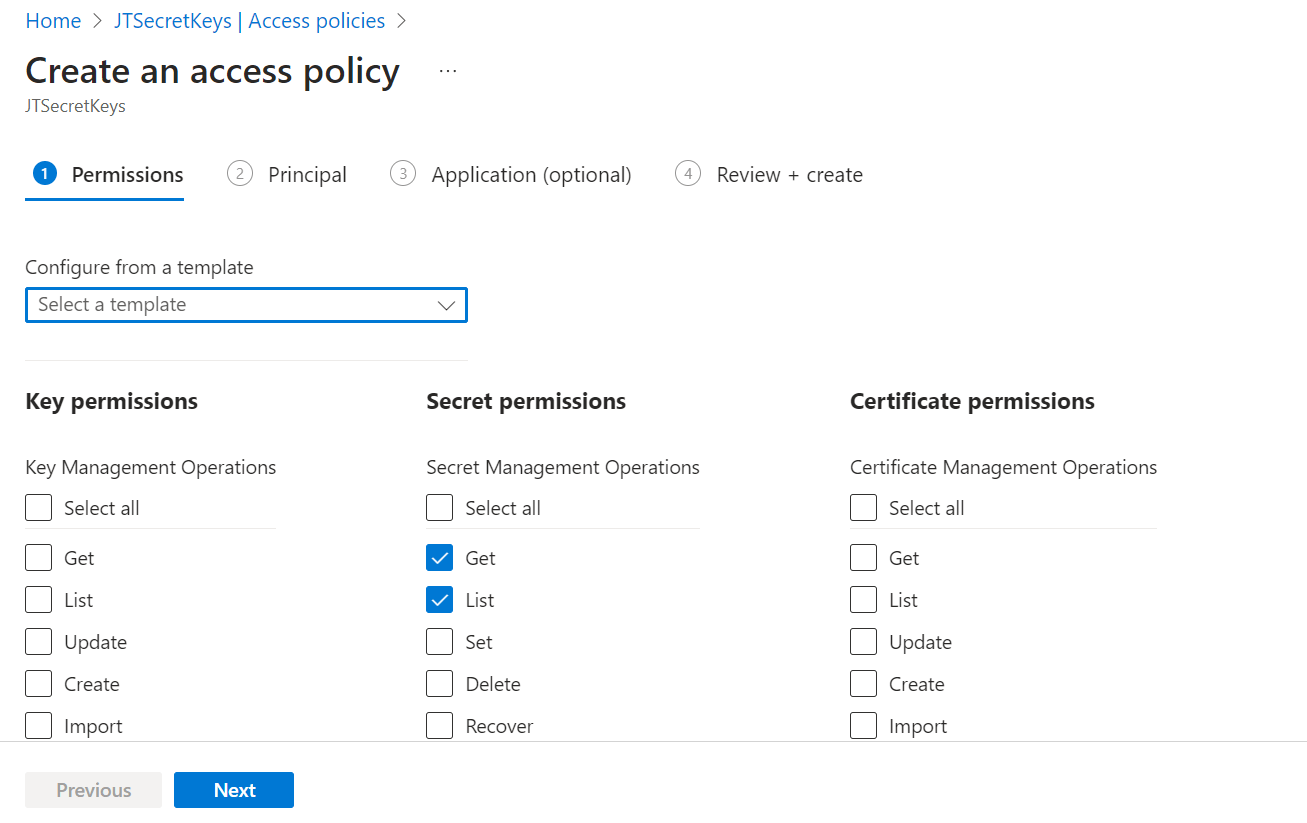Enable the Certificate permissions Import checkbox
The height and width of the screenshot is (823, 1307).
(x=863, y=726)
